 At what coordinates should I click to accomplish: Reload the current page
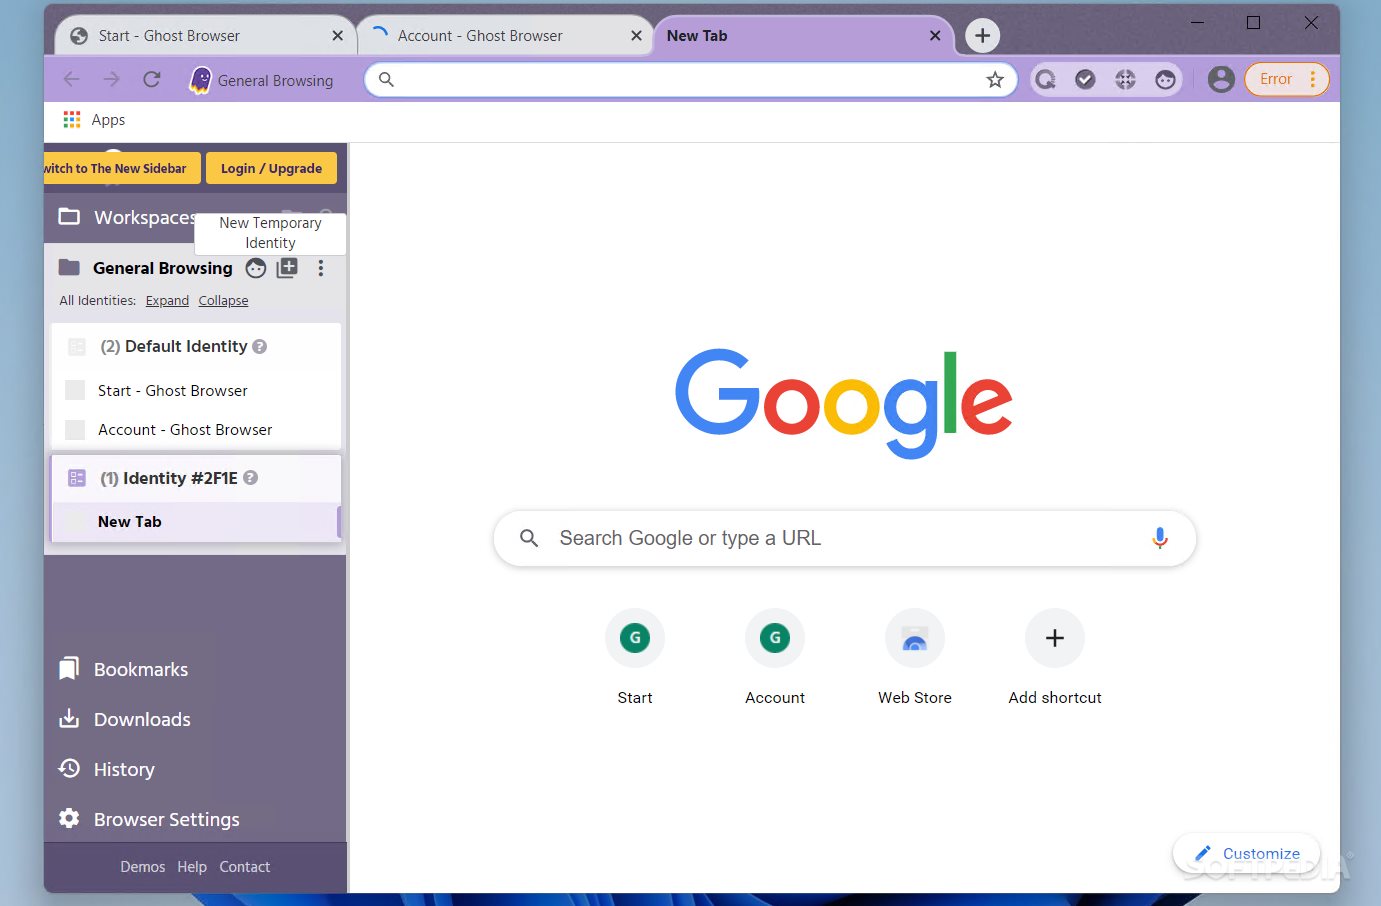point(151,79)
